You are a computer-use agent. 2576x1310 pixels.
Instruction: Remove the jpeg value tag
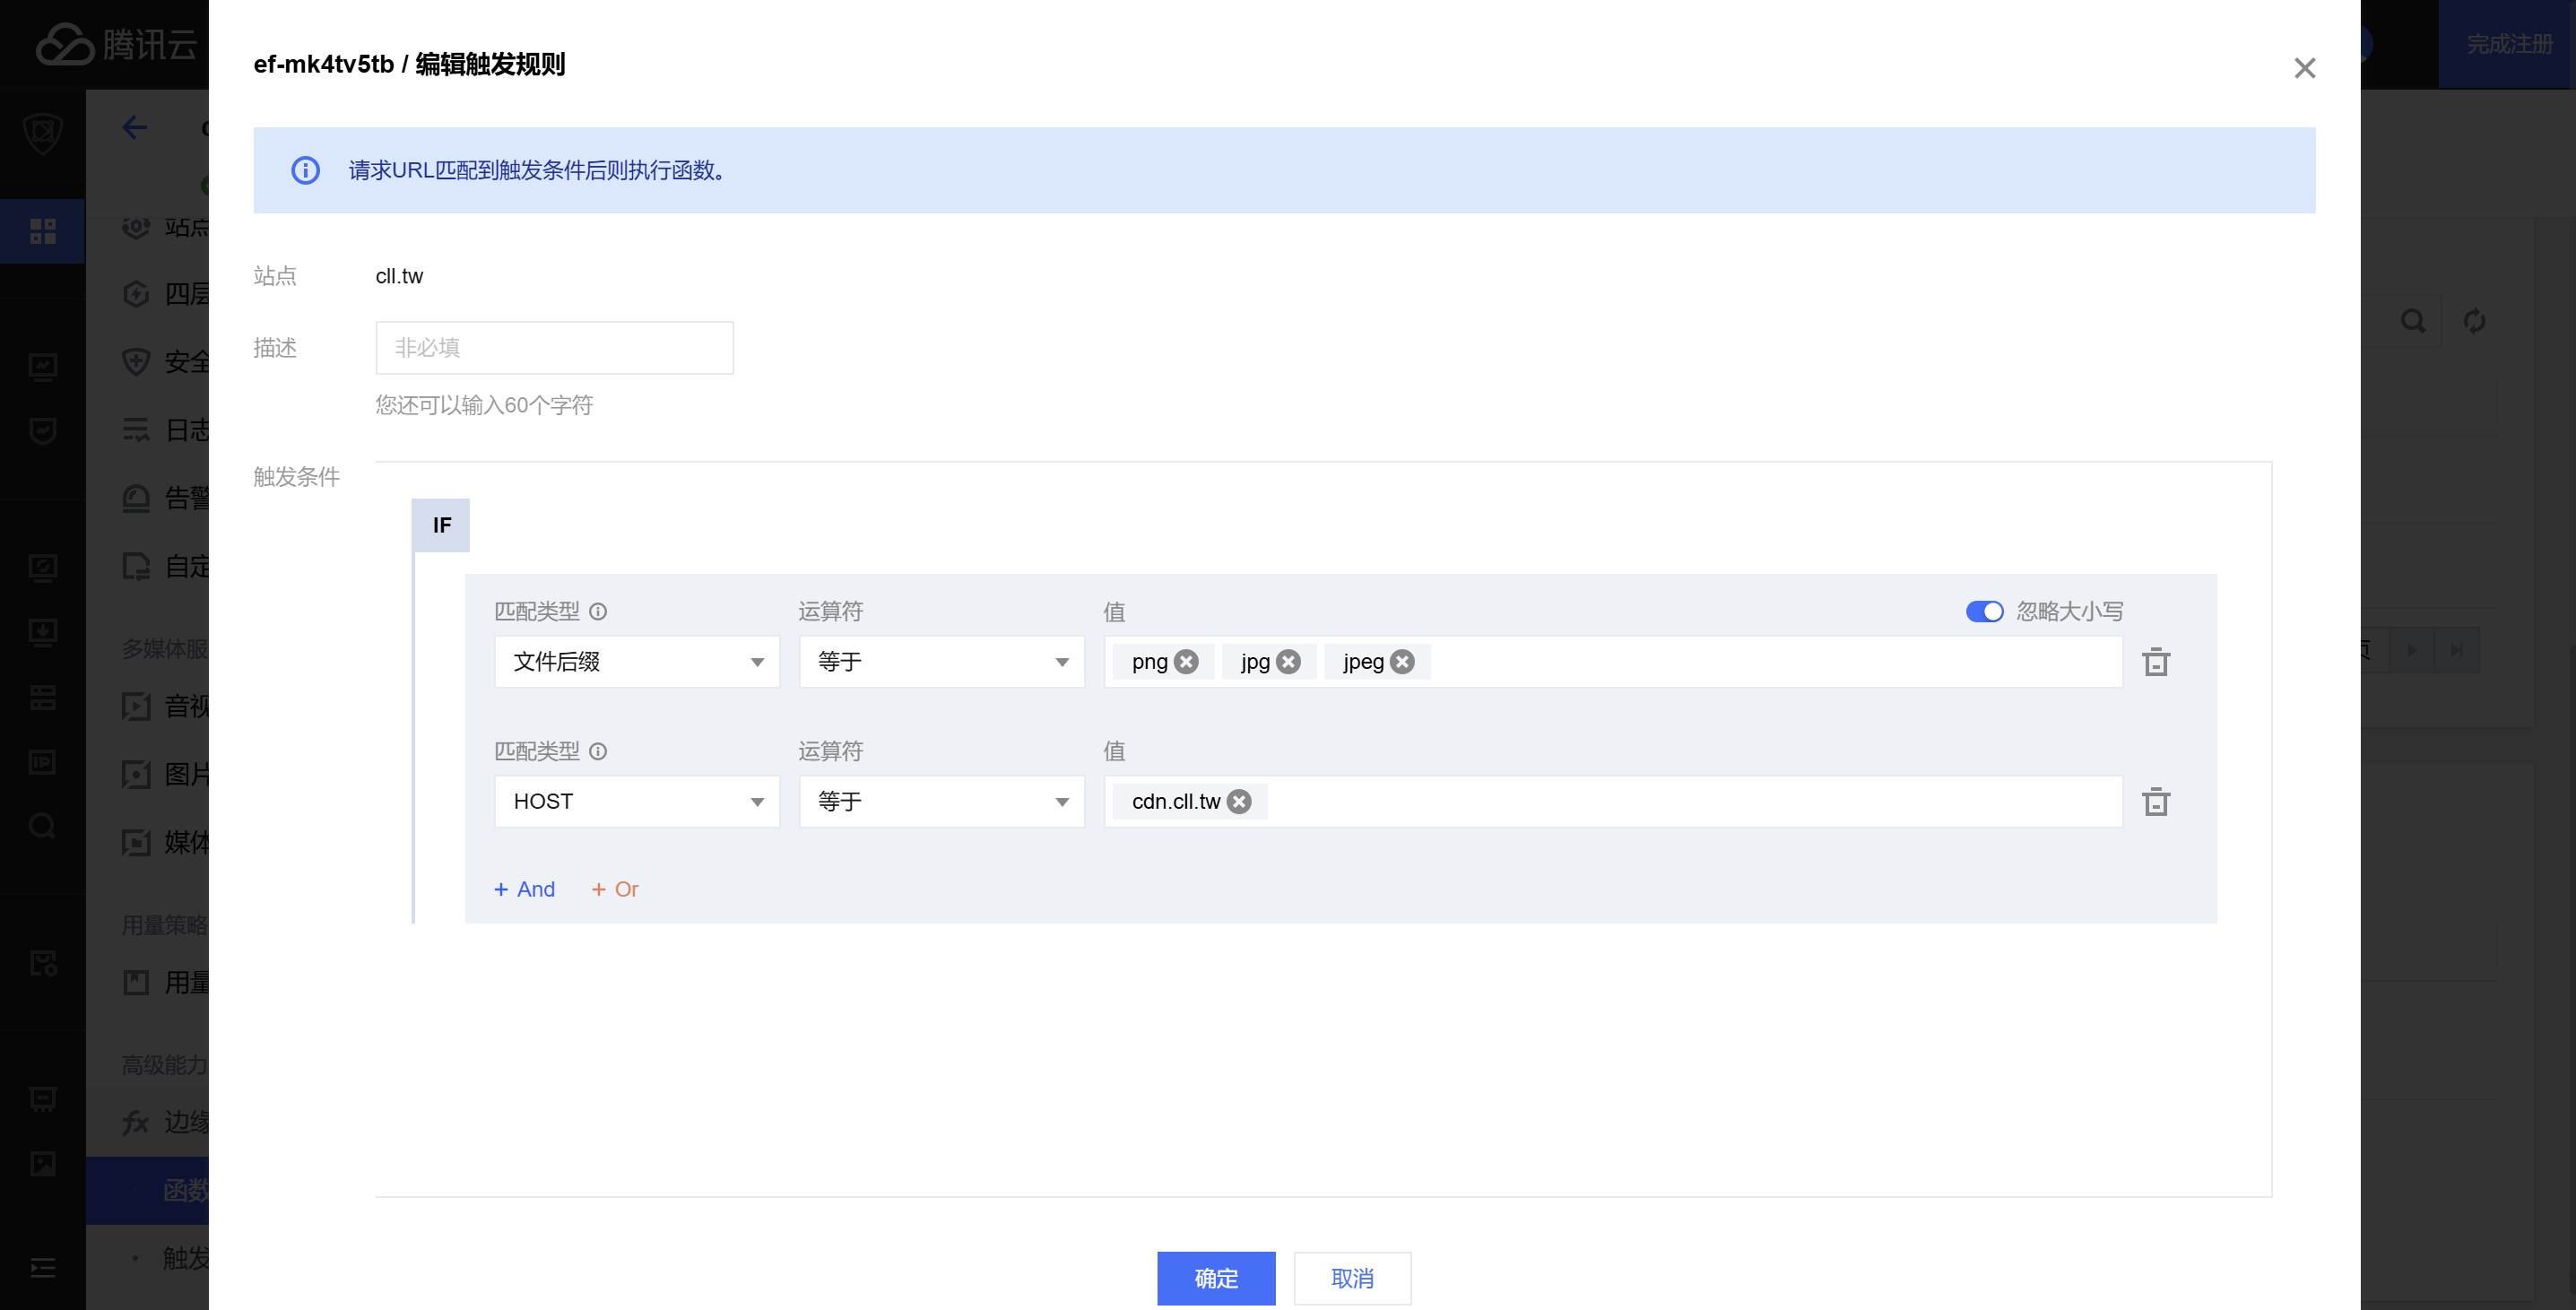click(x=1402, y=662)
